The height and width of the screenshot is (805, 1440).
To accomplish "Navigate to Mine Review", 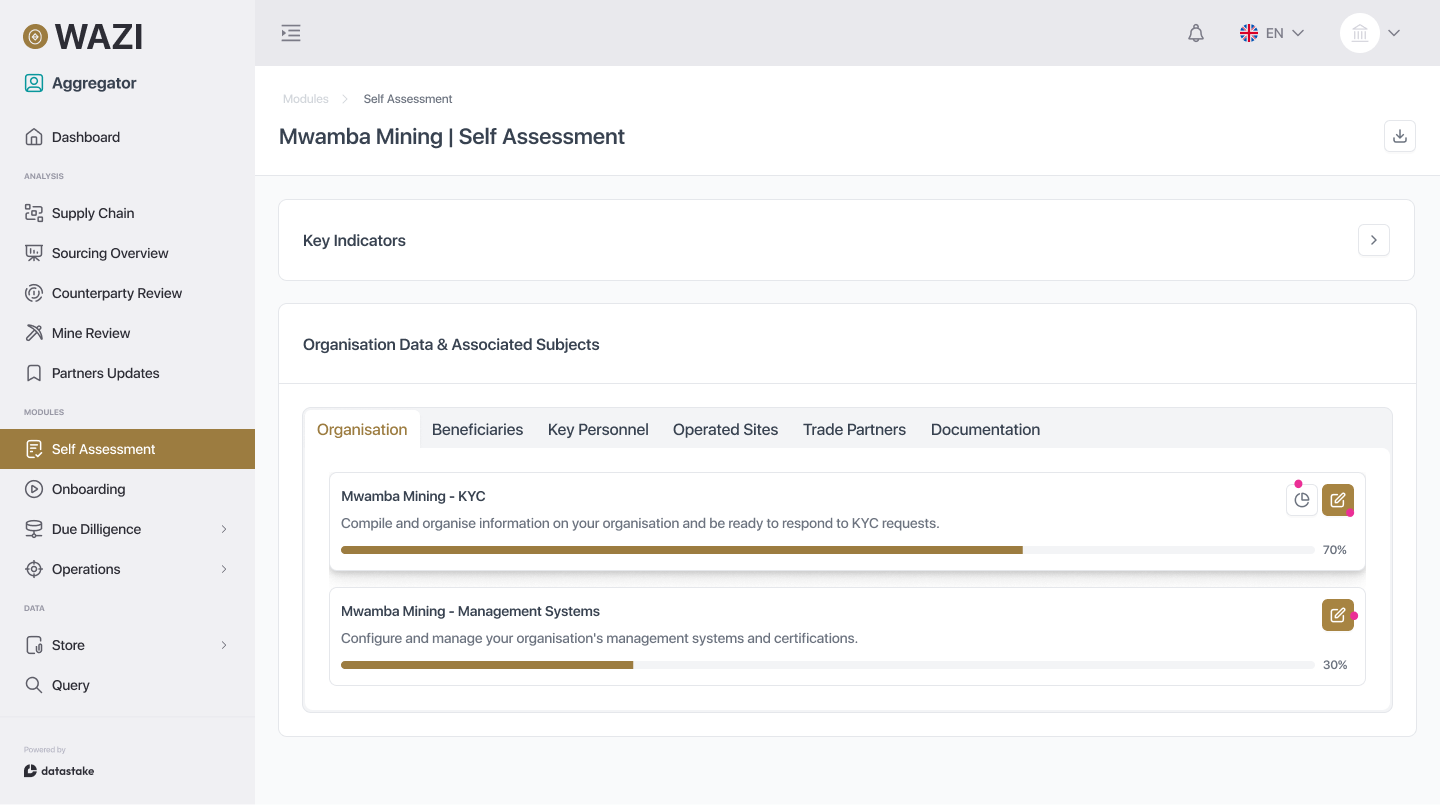I will coord(127,333).
